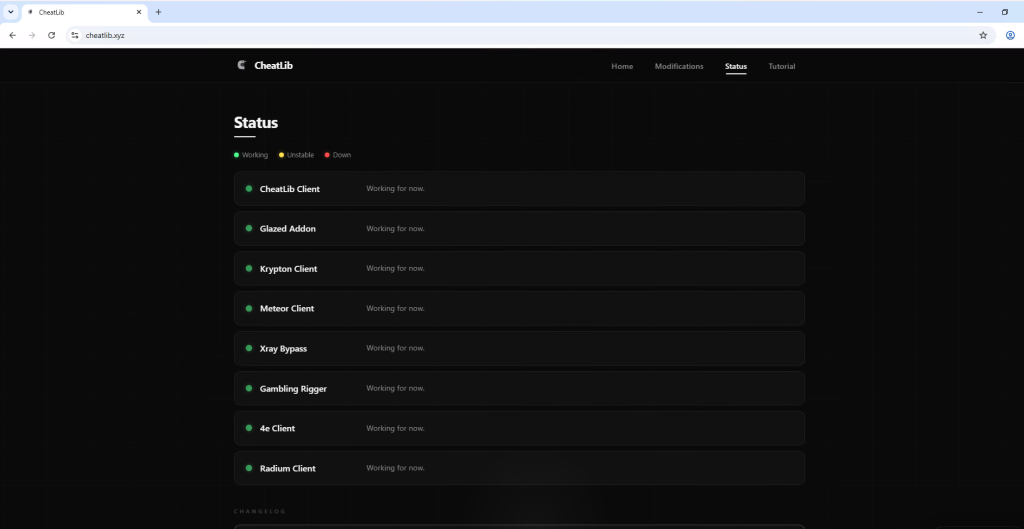Click the Down legend label

tap(342, 155)
